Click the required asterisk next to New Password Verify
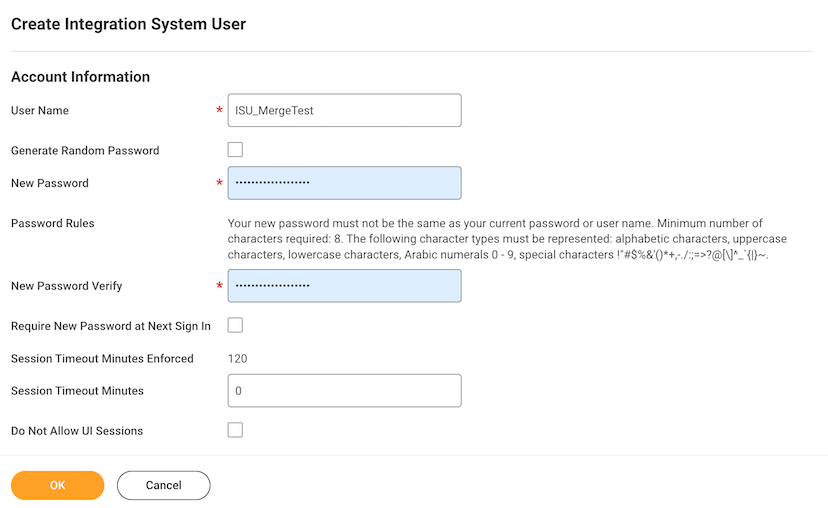 pos(219,287)
